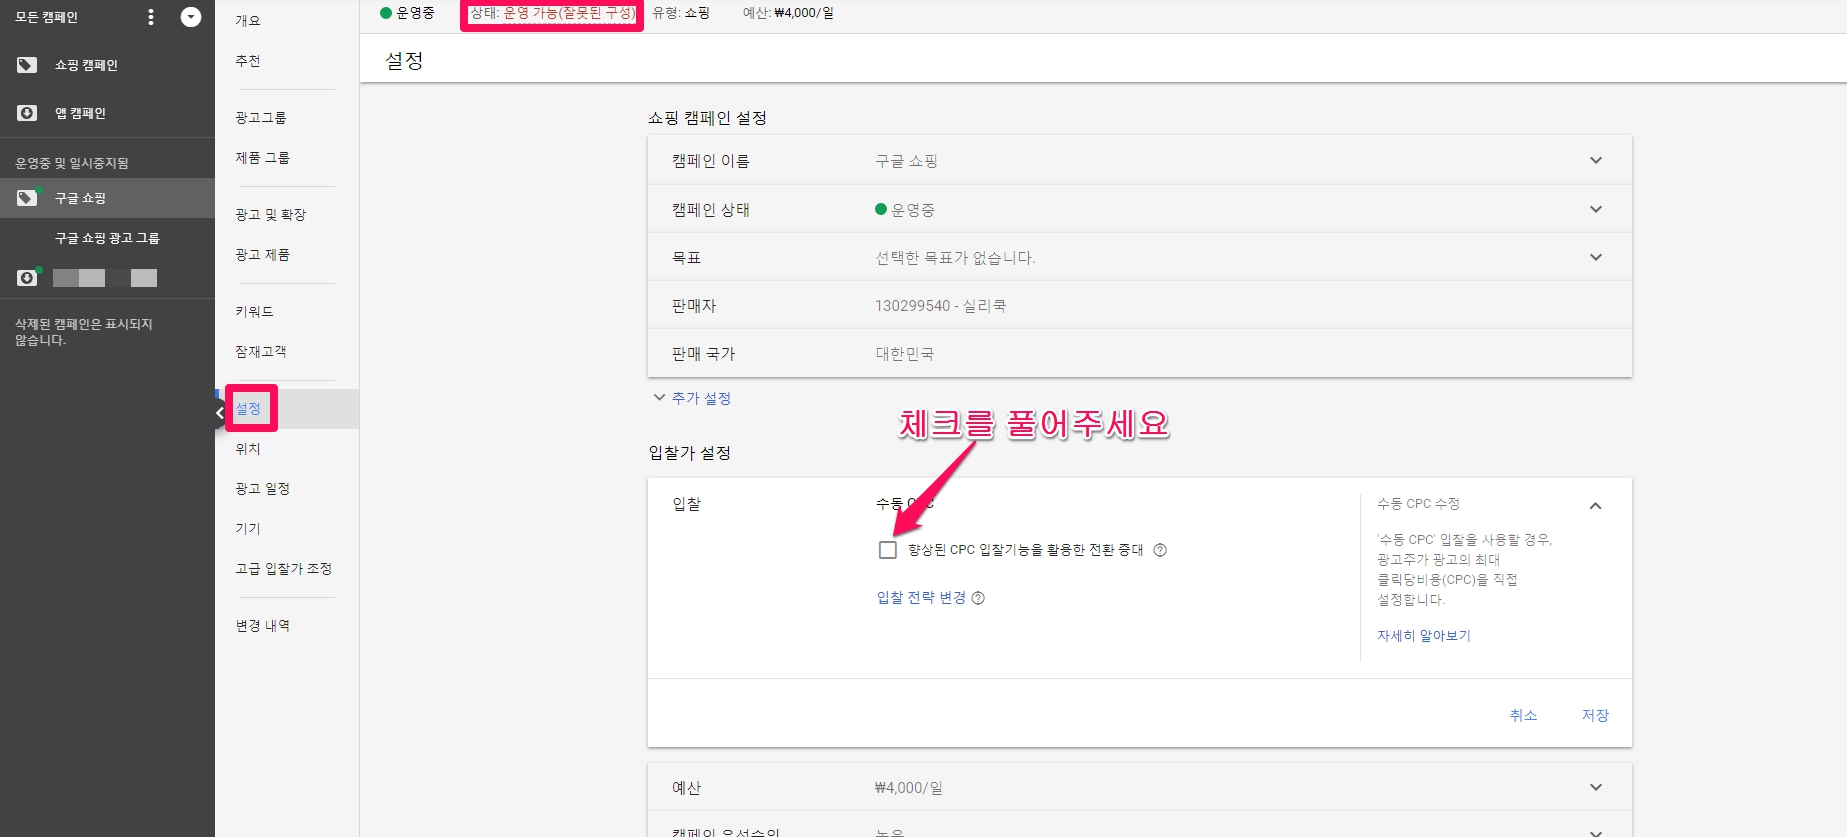Click help icon beside 향상된 CPC option
The height and width of the screenshot is (837, 1847).
point(1160,550)
